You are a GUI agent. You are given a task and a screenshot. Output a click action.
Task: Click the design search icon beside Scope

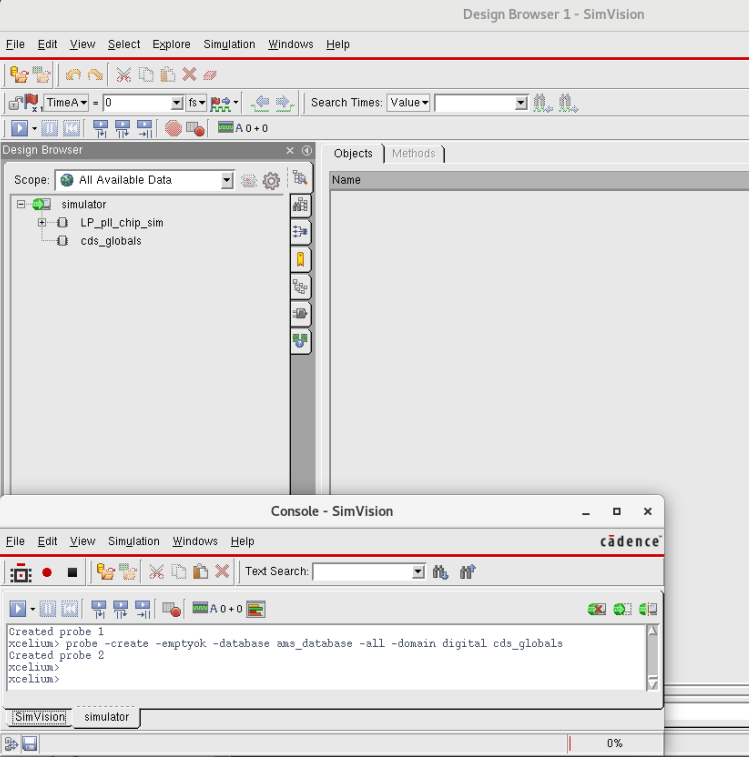pyautogui.click(x=300, y=178)
